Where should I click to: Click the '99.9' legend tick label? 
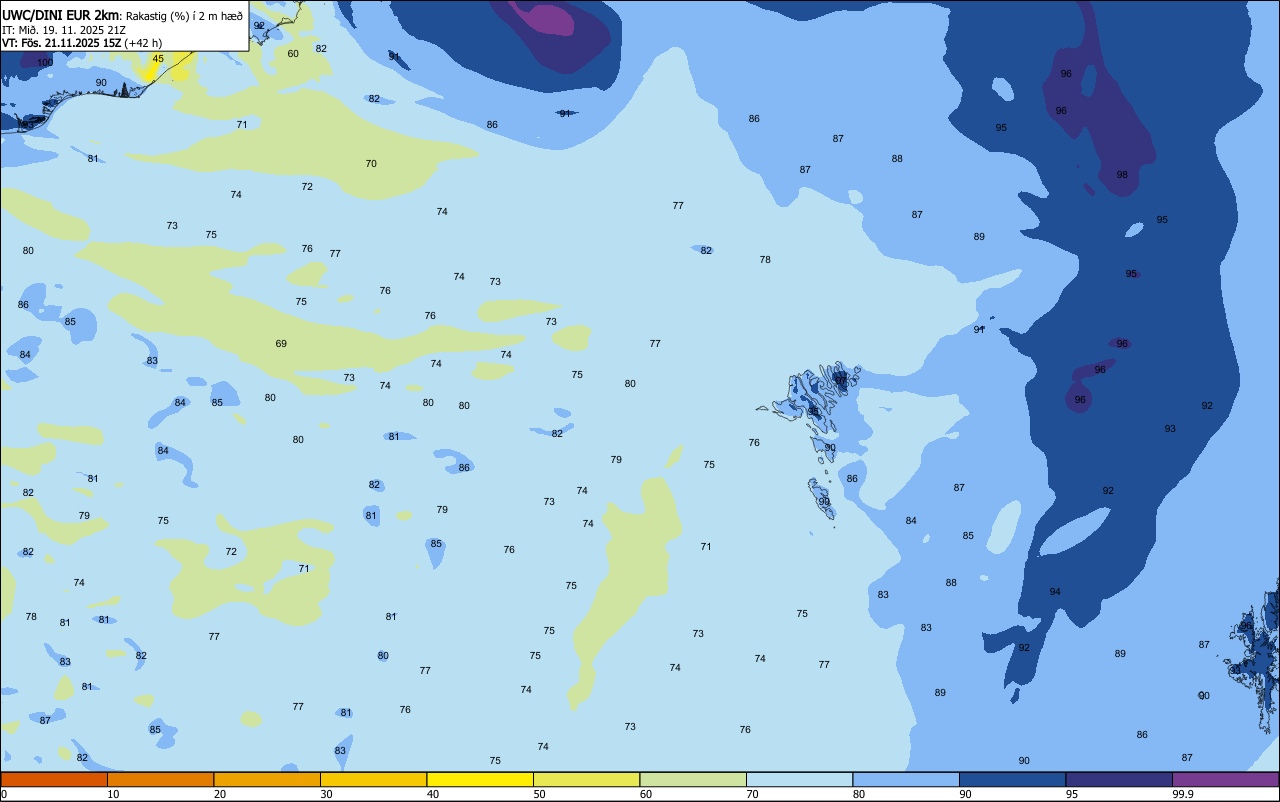tap(1183, 794)
